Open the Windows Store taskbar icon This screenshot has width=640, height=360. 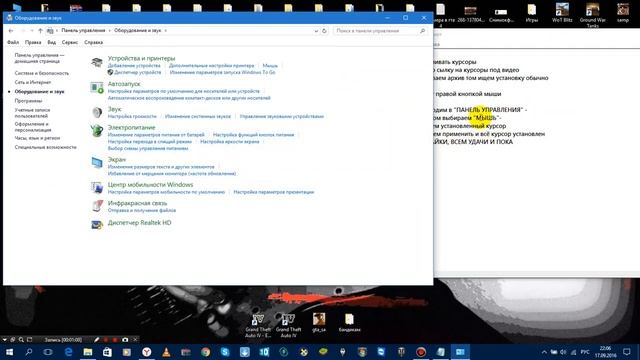coord(107,352)
